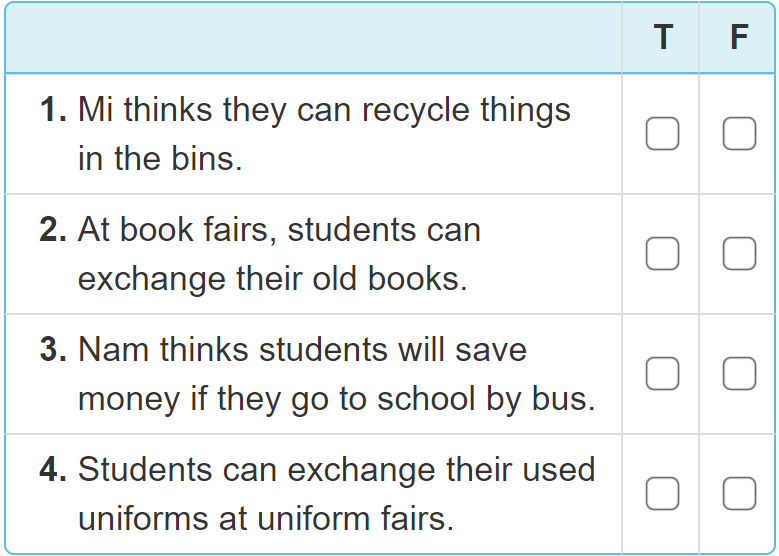The width and height of the screenshot is (779, 556).
Task: Click the bold number 3 label
Action: 53,350
